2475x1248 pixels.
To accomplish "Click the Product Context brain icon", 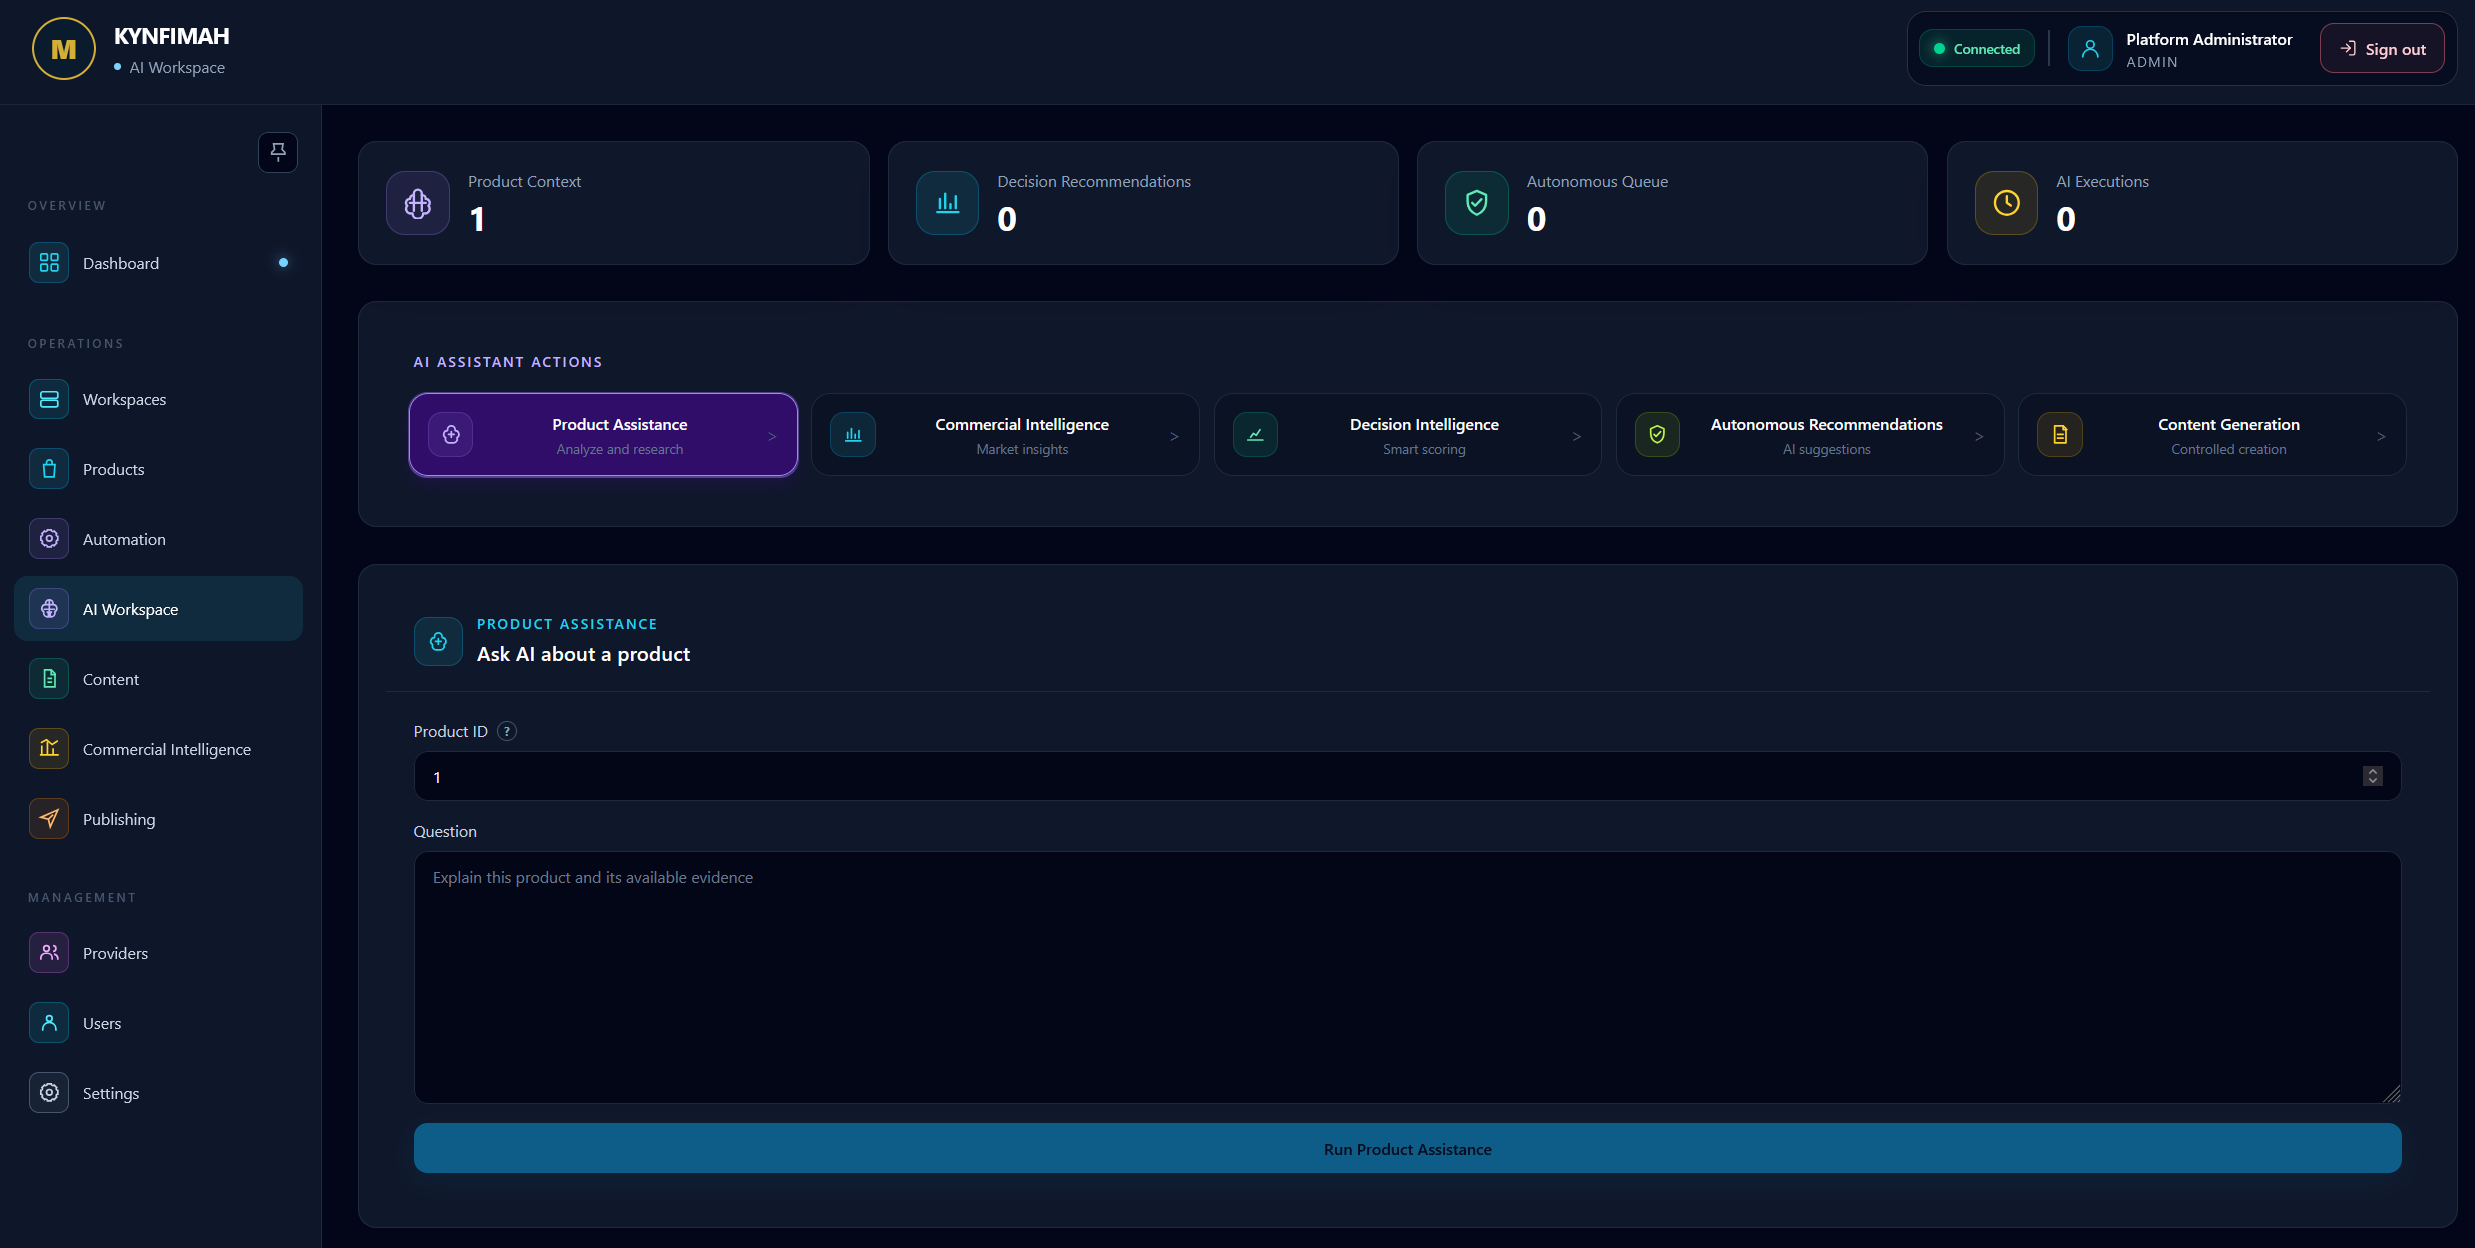I will point(418,203).
